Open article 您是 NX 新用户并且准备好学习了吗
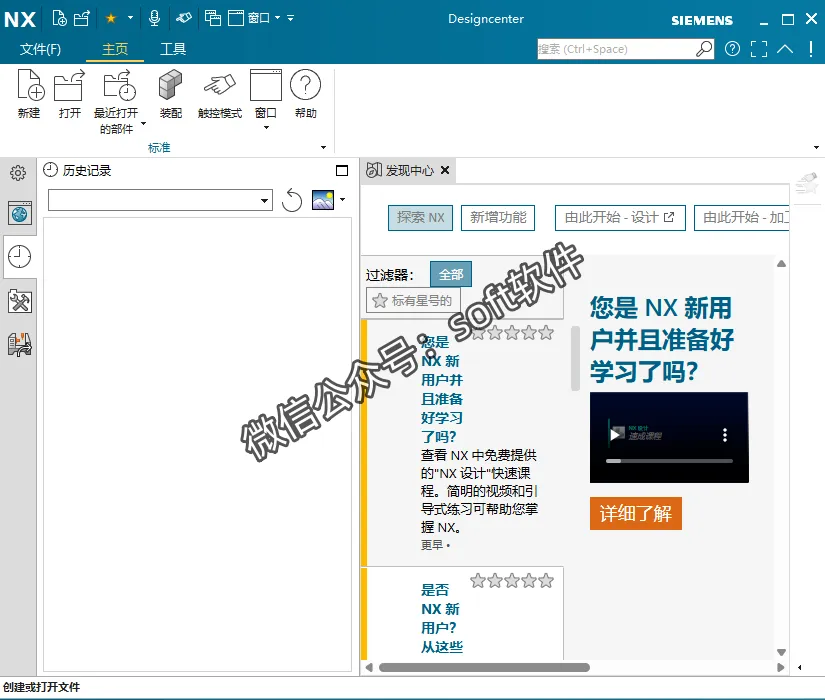 (441, 389)
